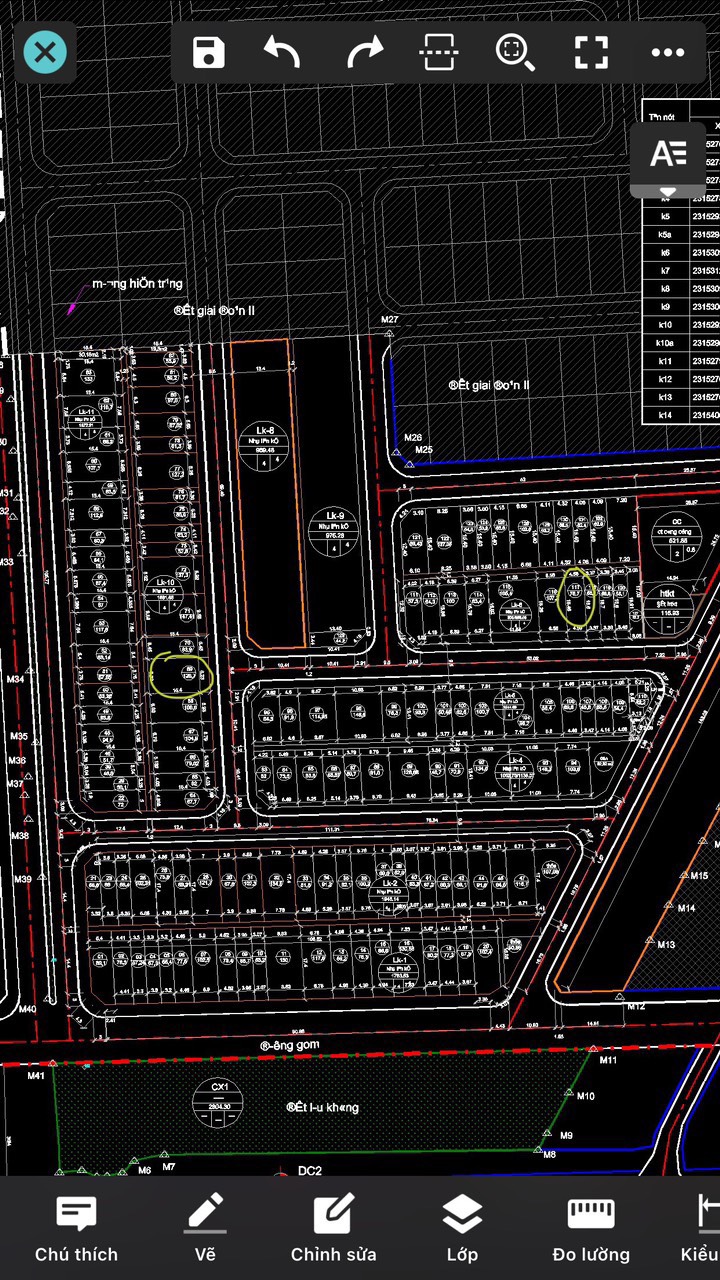The width and height of the screenshot is (720, 1280).
Task: Close the drawing with the X button
Action: (x=45, y=52)
